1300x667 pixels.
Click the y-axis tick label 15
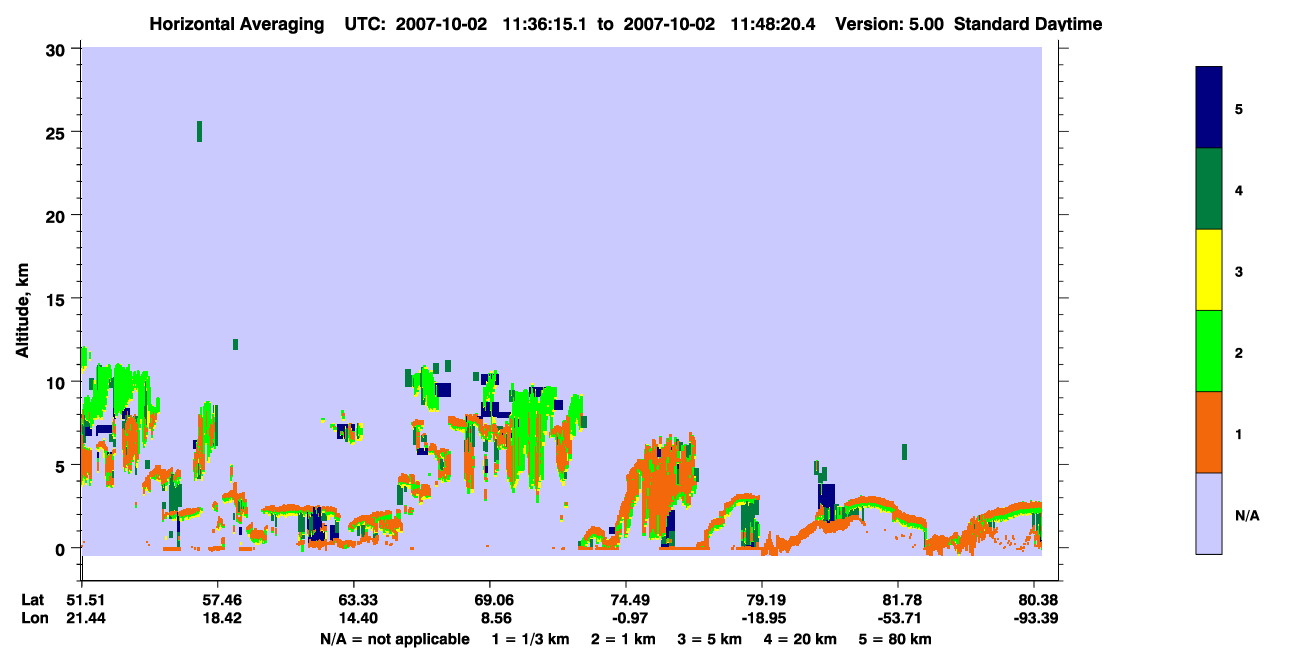58,299
